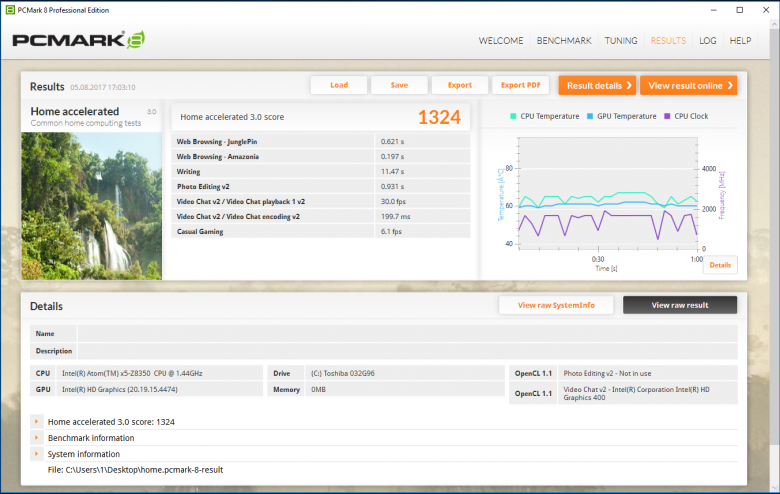Click the 1324 score value

point(439,117)
